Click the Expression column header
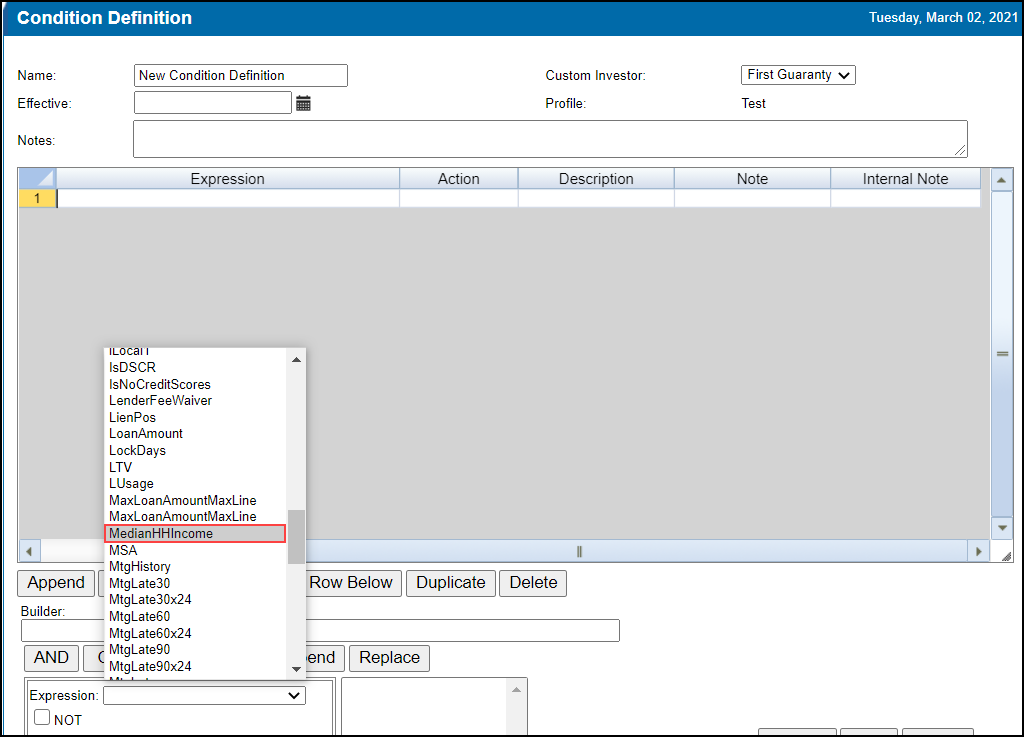 tap(227, 179)
